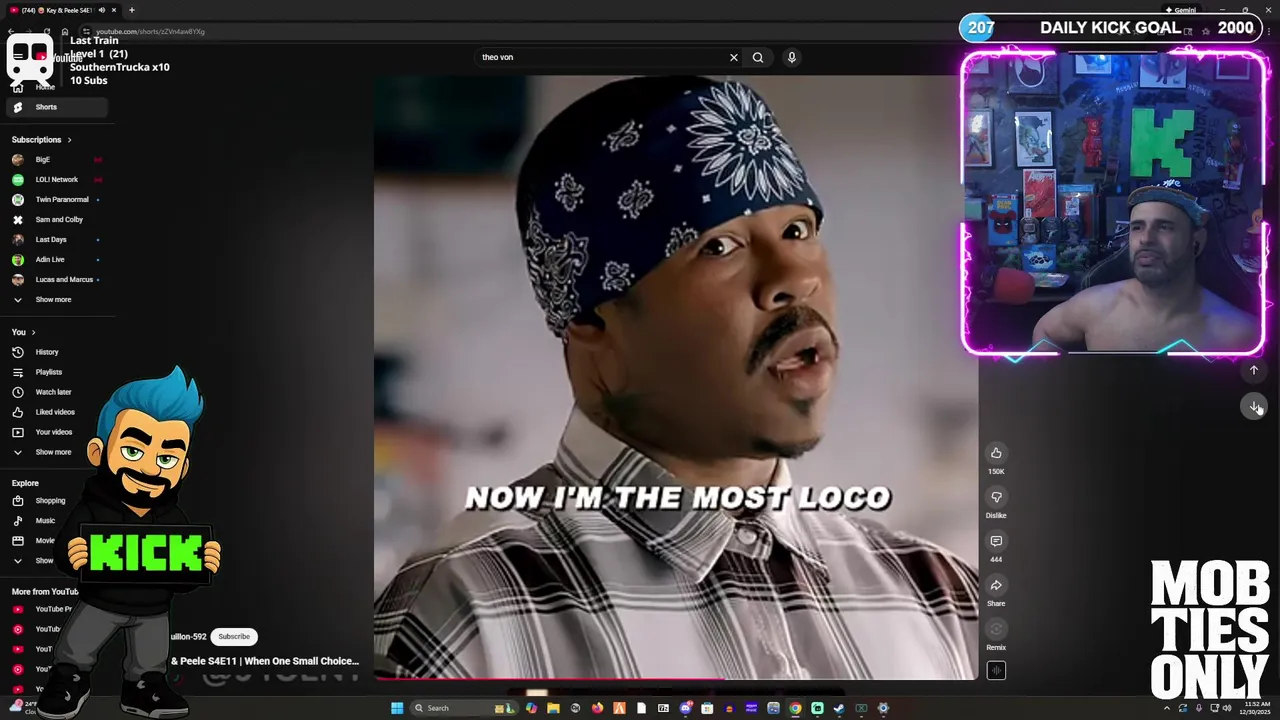Open the BigE subscription channel

pyautogui.click(x=58, y=159)
